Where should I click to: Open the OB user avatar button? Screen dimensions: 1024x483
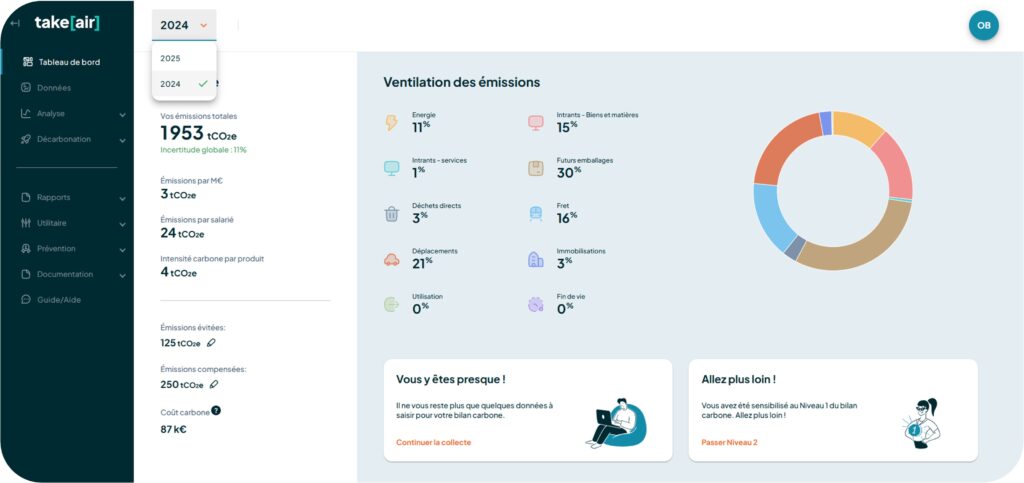pos(983,25)
